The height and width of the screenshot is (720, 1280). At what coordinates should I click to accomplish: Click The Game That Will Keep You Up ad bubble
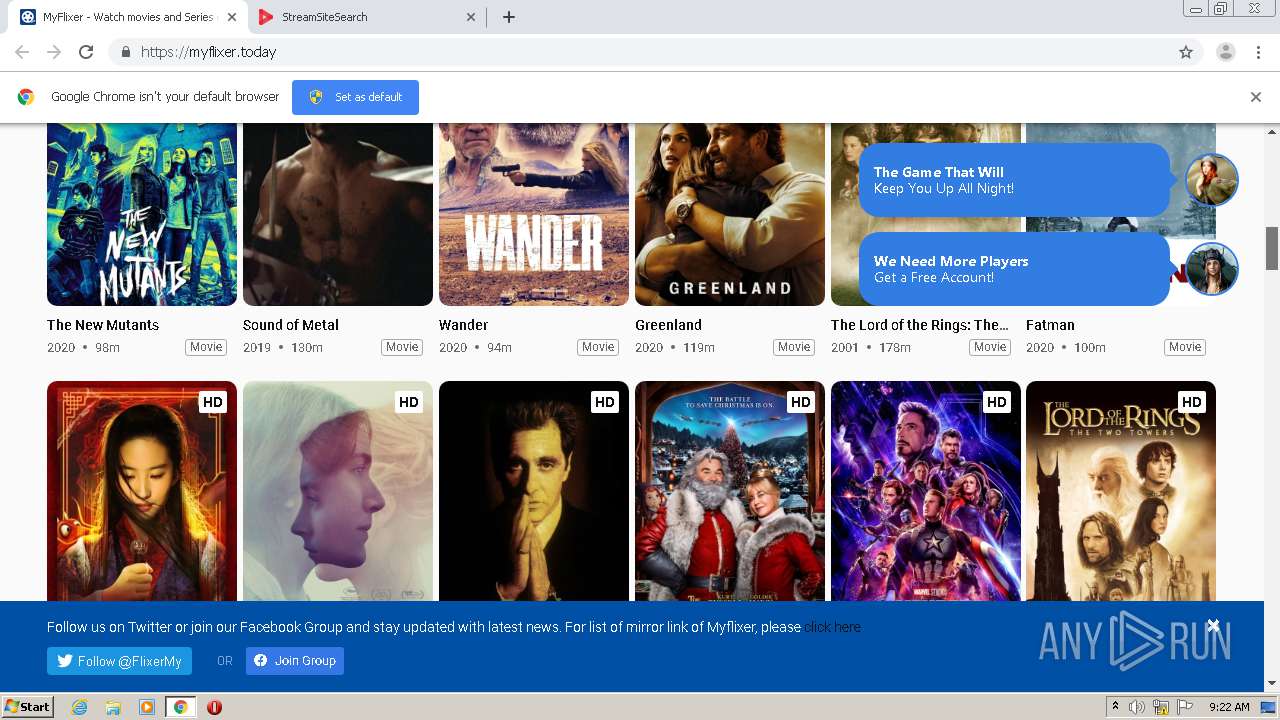click(x=1014, y=180)
